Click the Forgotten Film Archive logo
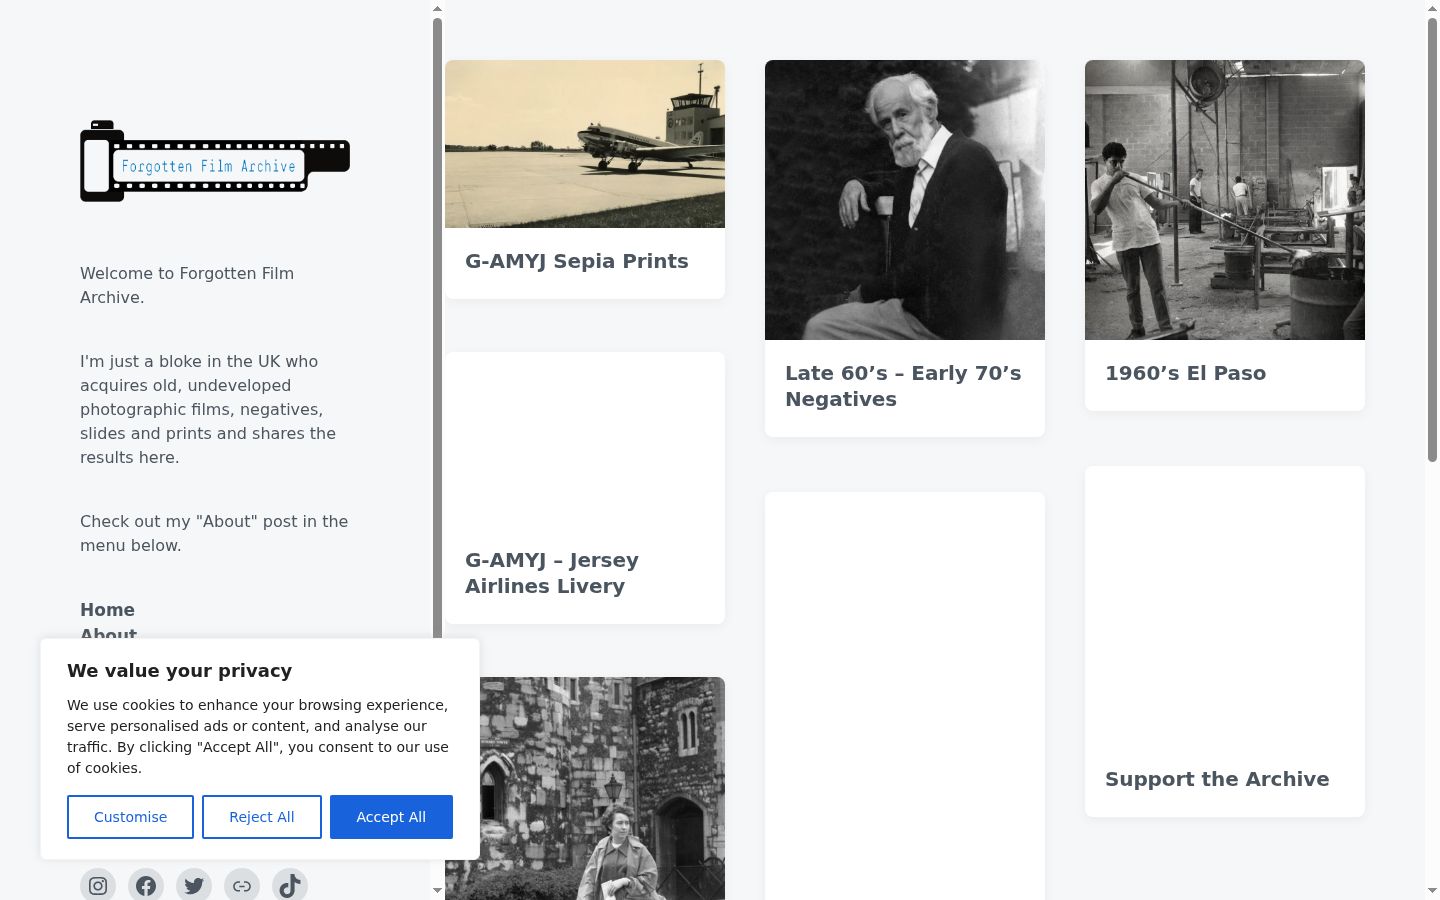The width and height of the screenshot is (1440, 900). pyautogui.click(x=215, y=161)
